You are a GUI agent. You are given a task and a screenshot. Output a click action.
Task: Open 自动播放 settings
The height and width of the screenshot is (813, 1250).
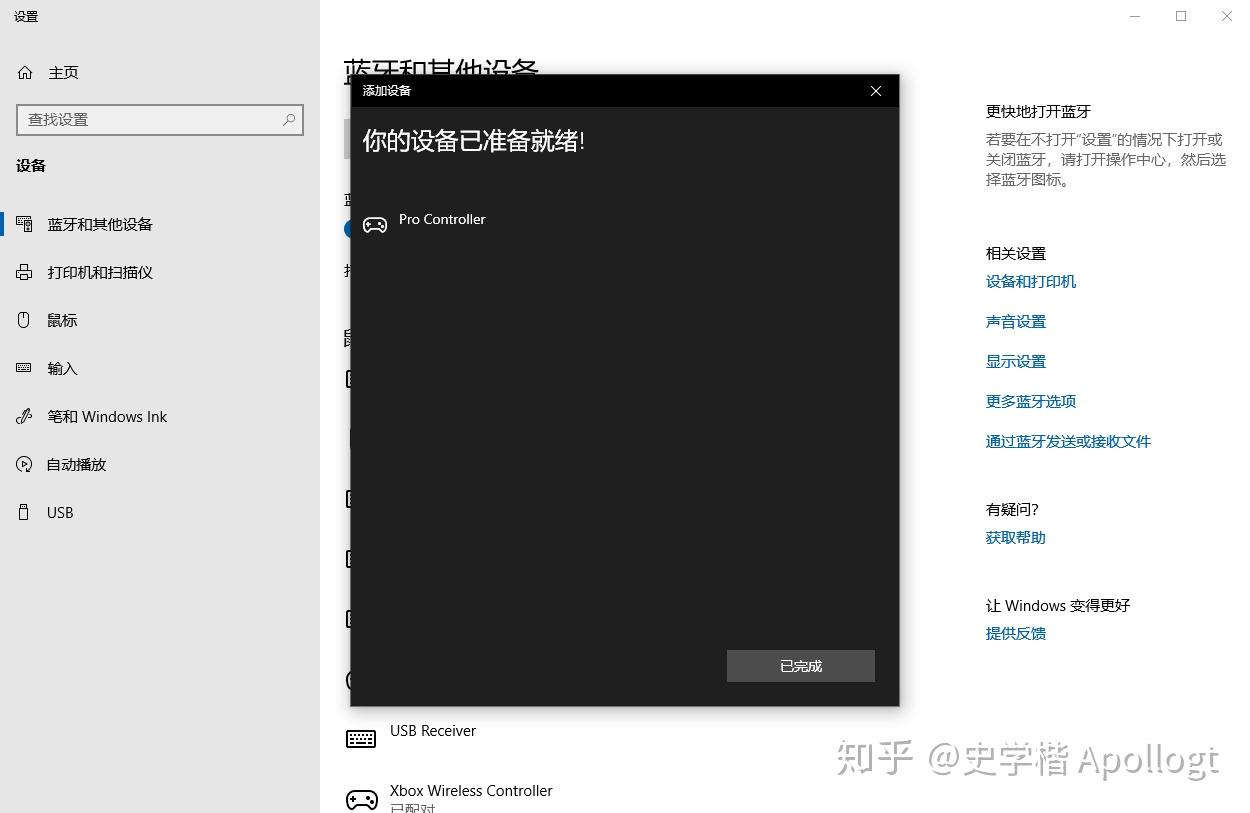tap(76, 464)
